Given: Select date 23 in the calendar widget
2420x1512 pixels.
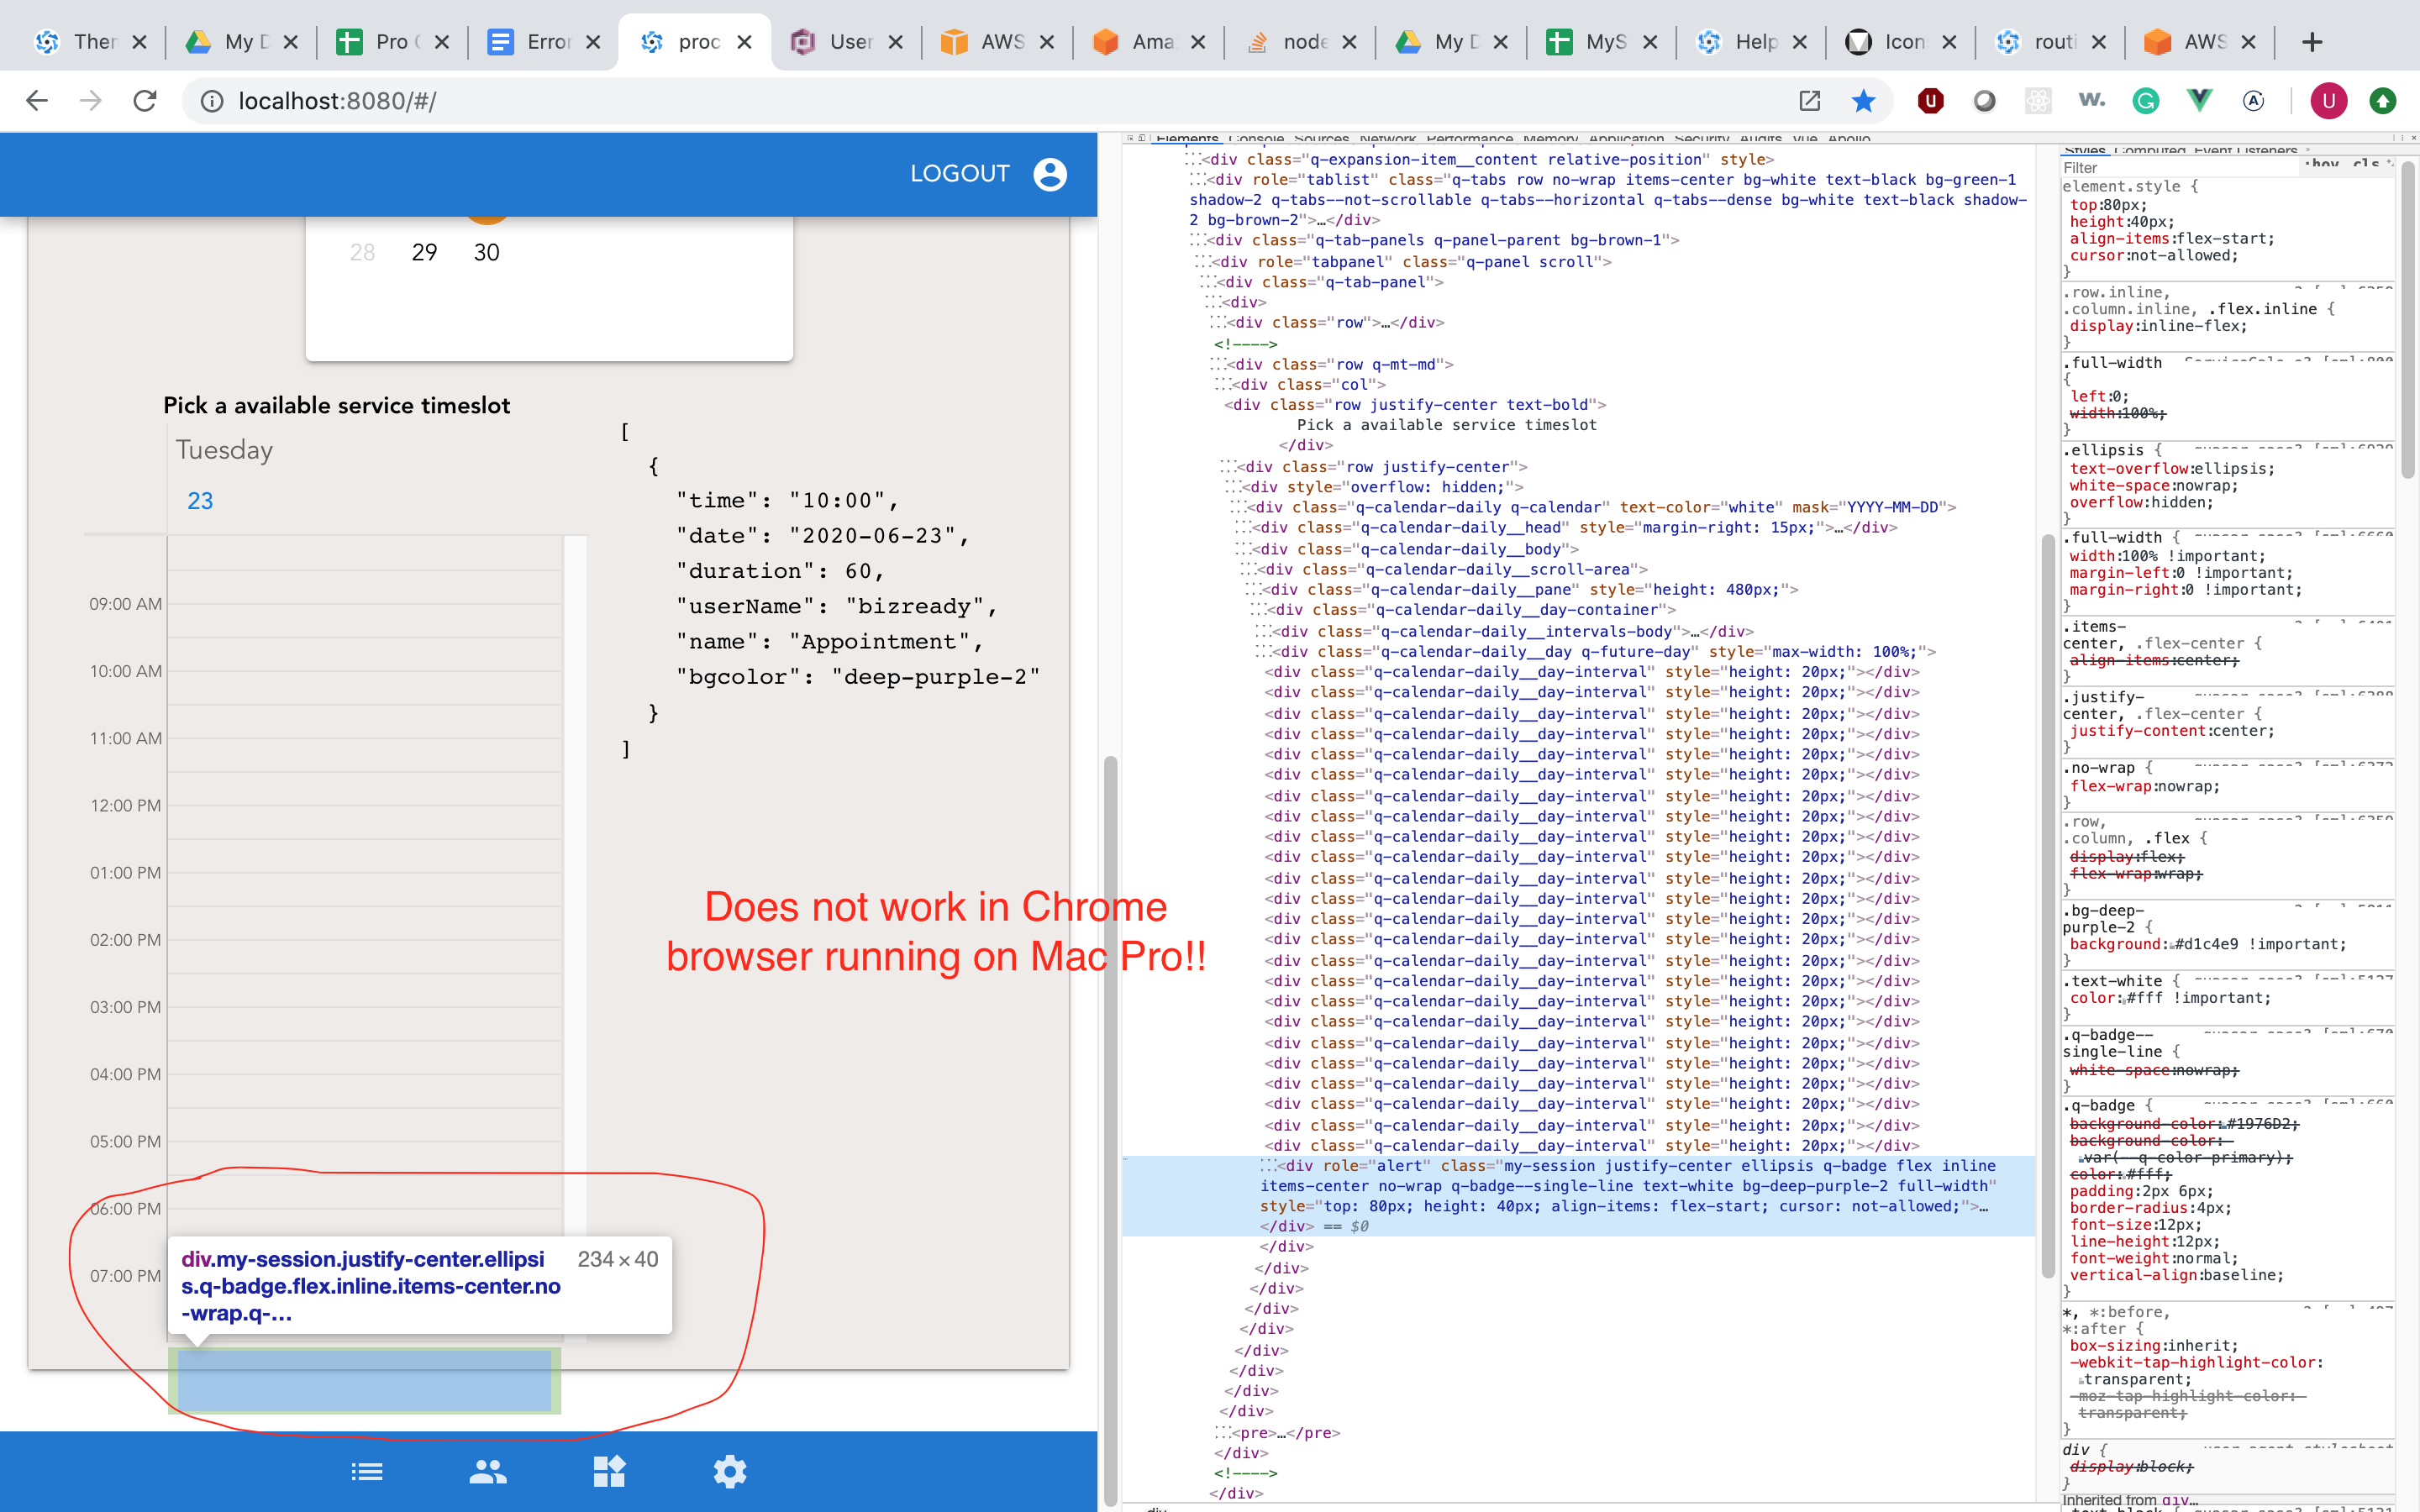Looking at the screenshot, I should 200,500.
